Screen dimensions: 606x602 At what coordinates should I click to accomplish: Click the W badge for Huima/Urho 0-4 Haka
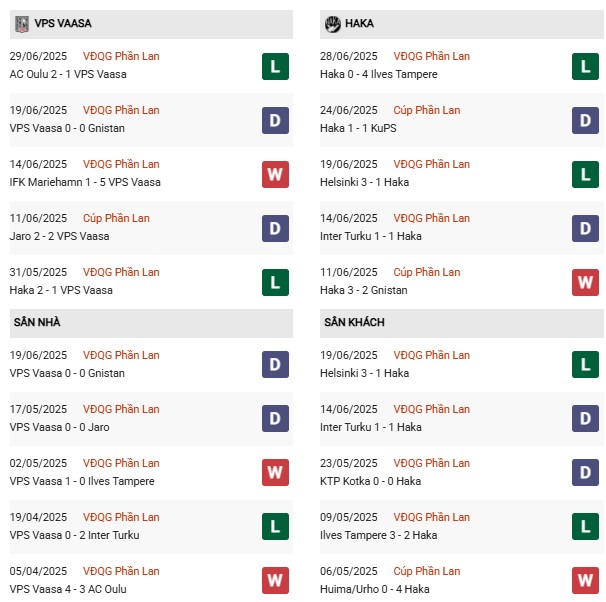coord(585,580)
